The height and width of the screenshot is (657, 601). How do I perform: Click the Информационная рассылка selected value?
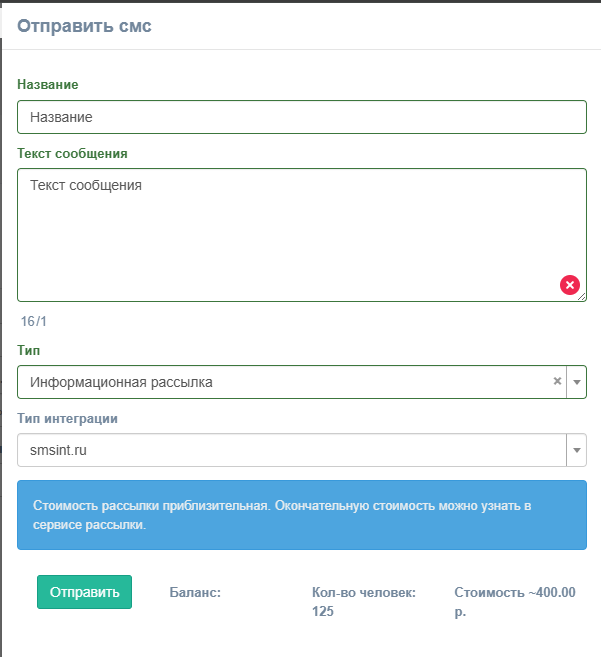pyautogui.click(x=121, y=382)
